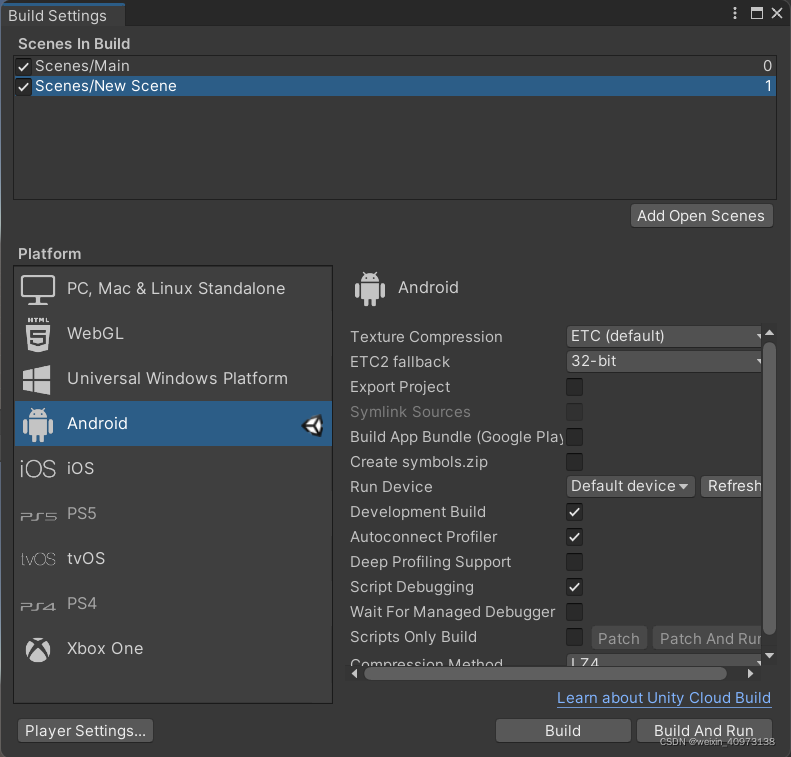Viewport: 791px width, 757px height.
Task: Enable Wait For Managed Debugger checkbox
Action: [x=574, y=612]
